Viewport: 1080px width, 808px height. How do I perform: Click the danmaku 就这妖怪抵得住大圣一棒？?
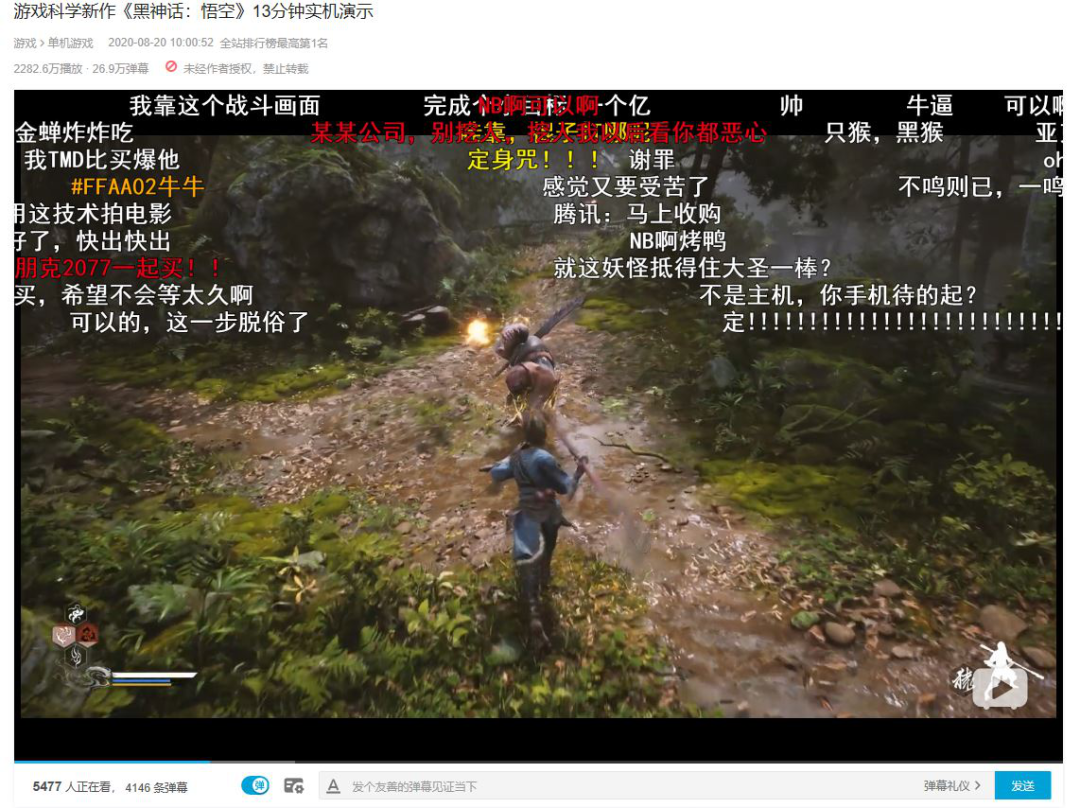692,268
